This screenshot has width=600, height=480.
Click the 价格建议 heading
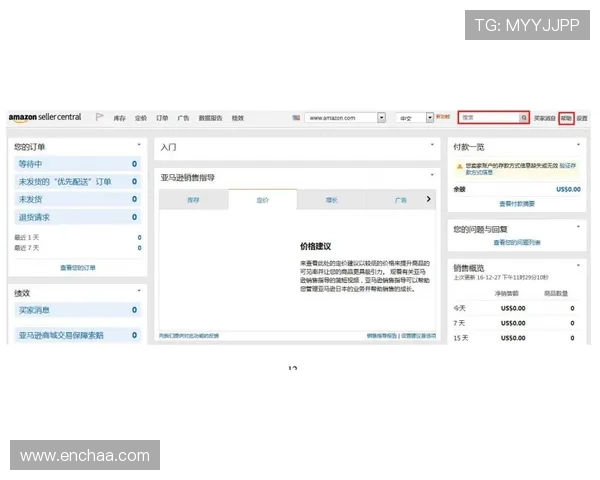coord(316,246)
